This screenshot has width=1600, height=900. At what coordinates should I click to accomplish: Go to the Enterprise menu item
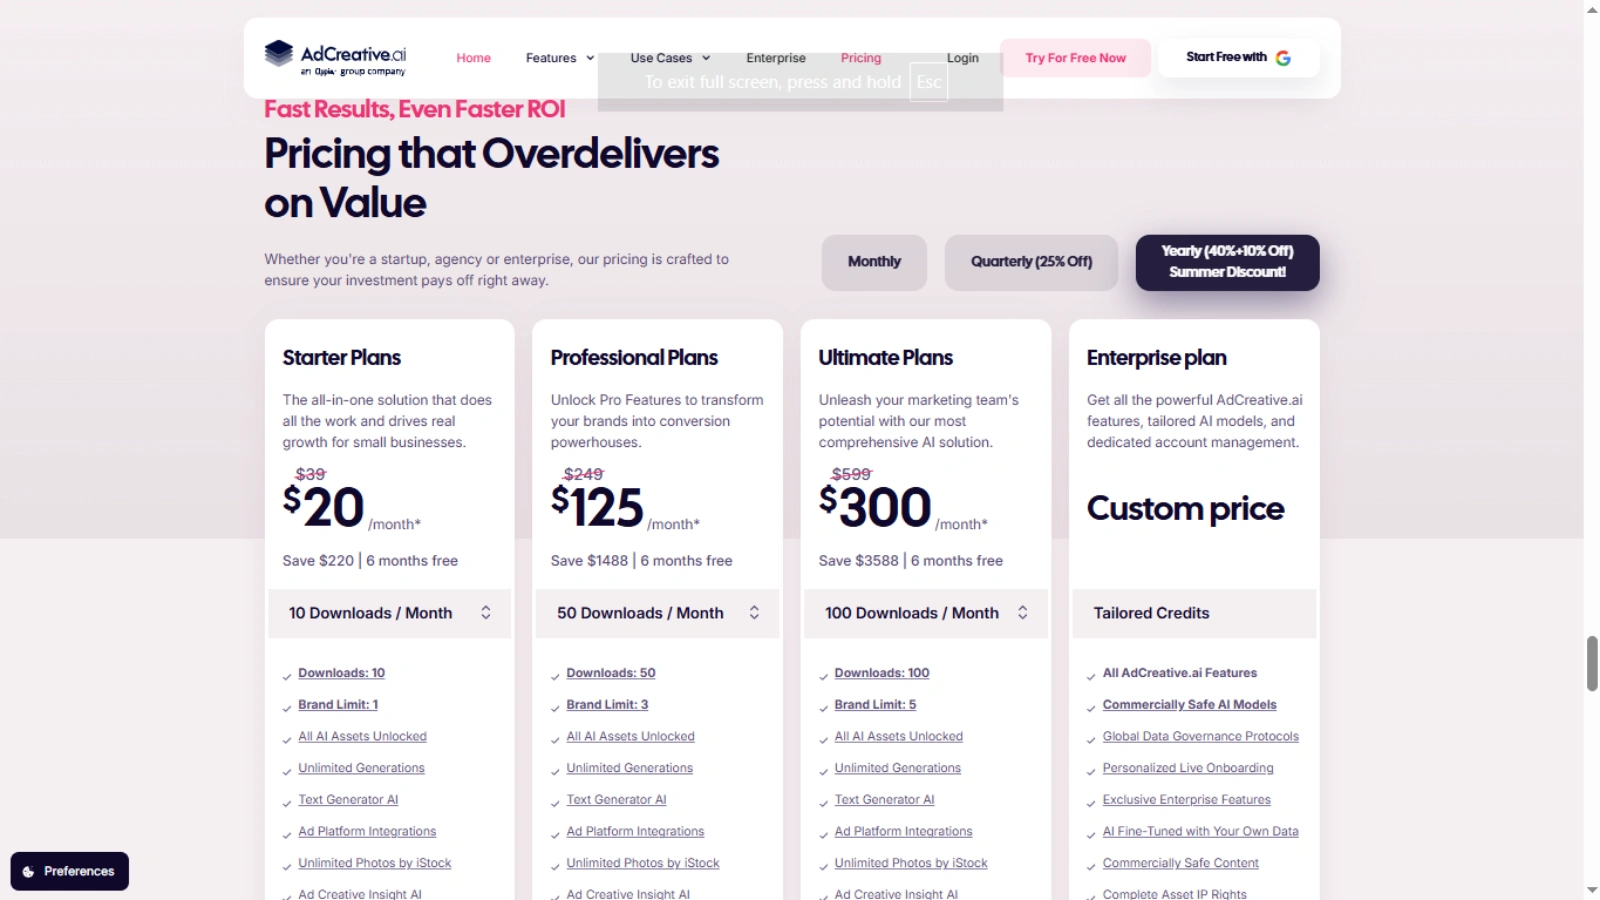click(775, 58)
